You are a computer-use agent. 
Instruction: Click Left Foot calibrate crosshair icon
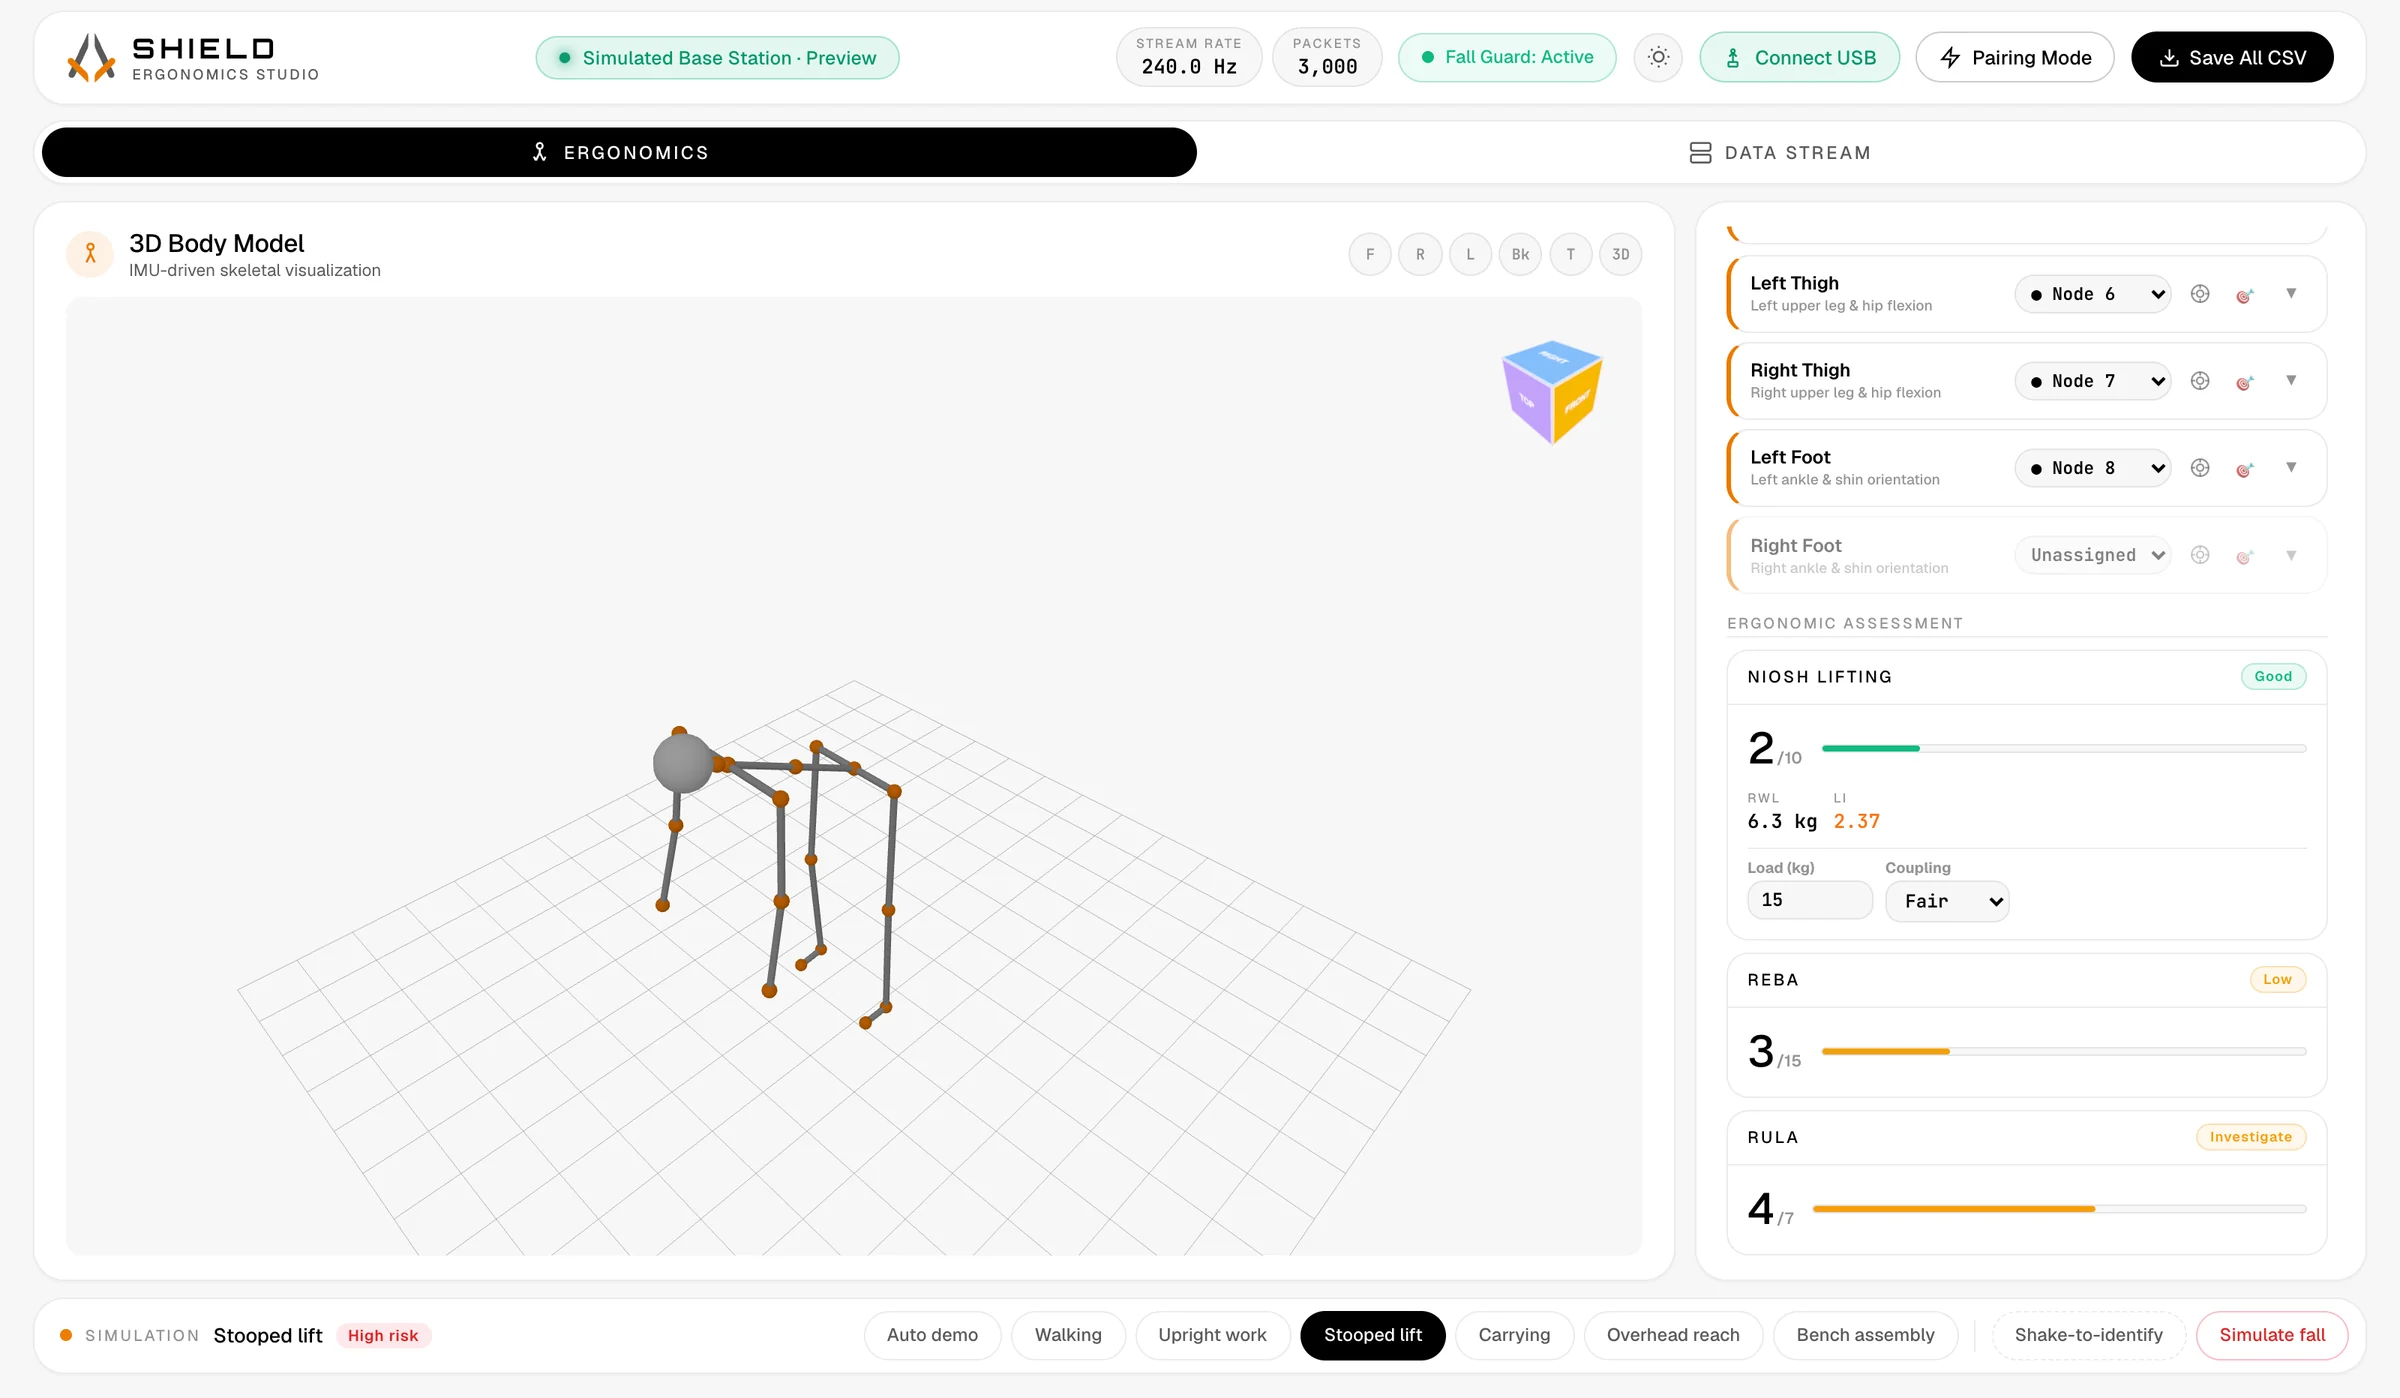(2200, 468)
